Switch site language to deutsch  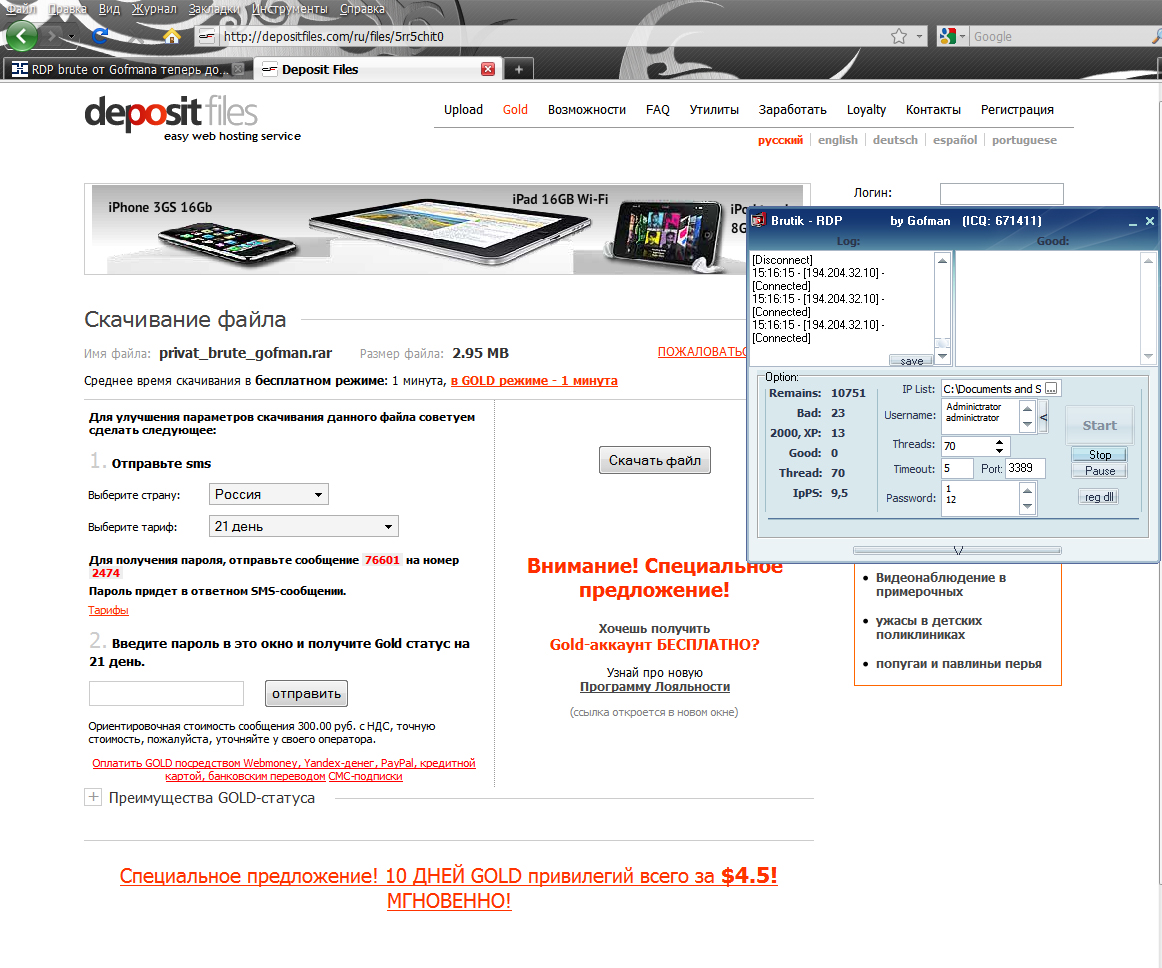895,139
